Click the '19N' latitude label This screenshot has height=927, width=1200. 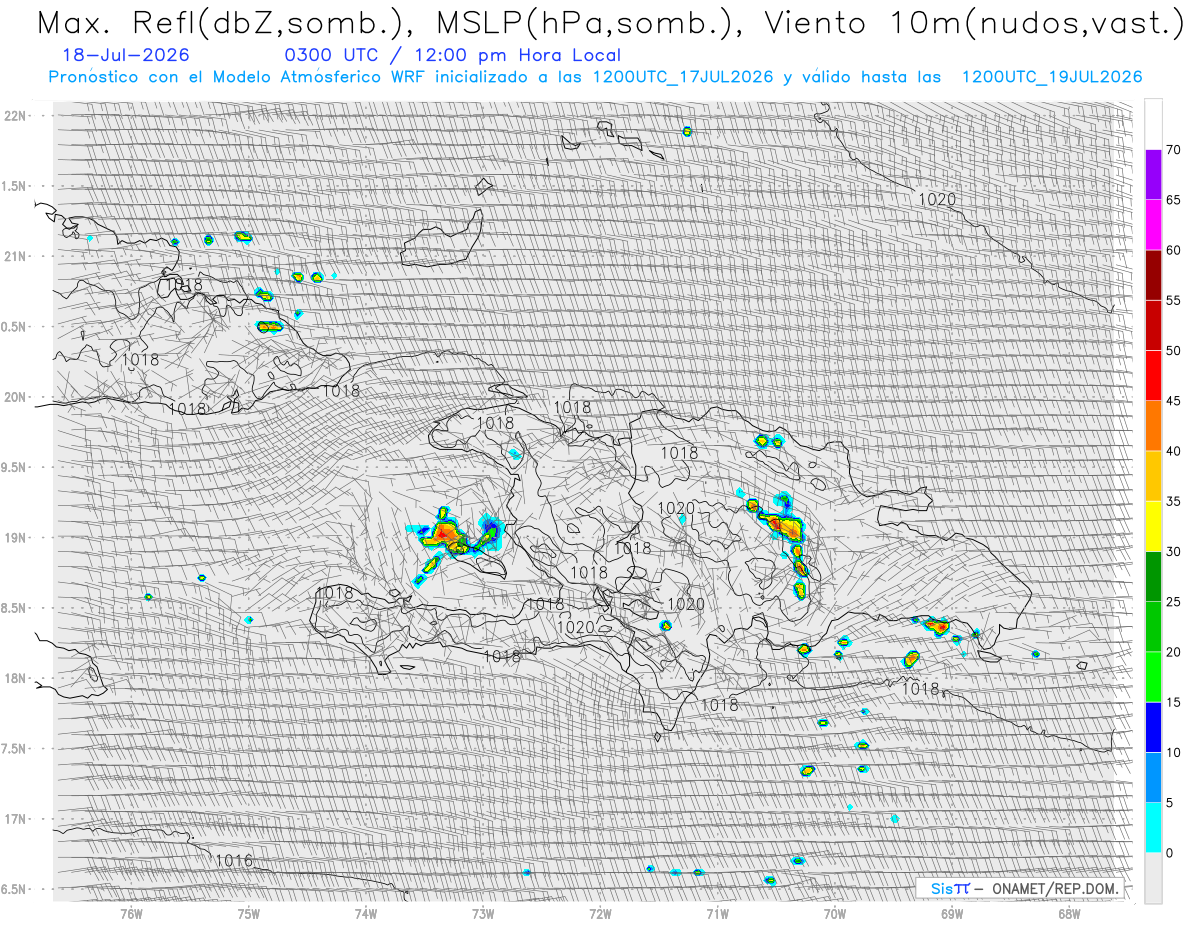pos(15,538)
